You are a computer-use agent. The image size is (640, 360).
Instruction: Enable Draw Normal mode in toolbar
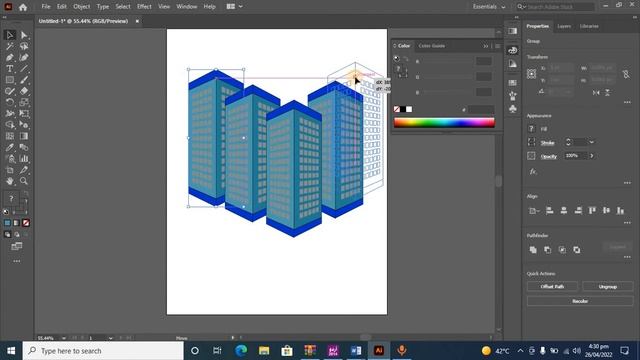7,234
